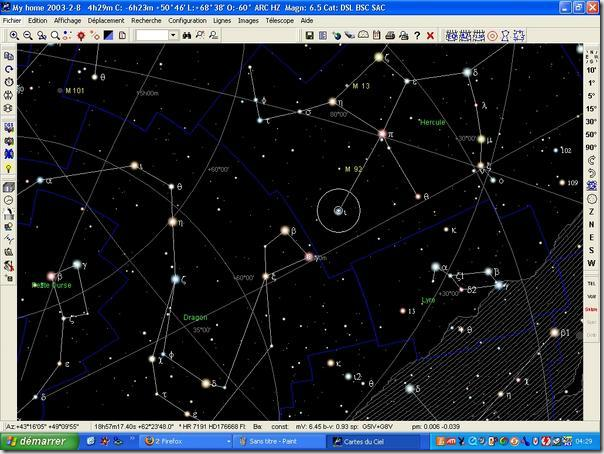Click the Lyre constellation label
The width and height of the screenshot is (604, 454).
tap(428, 300)
